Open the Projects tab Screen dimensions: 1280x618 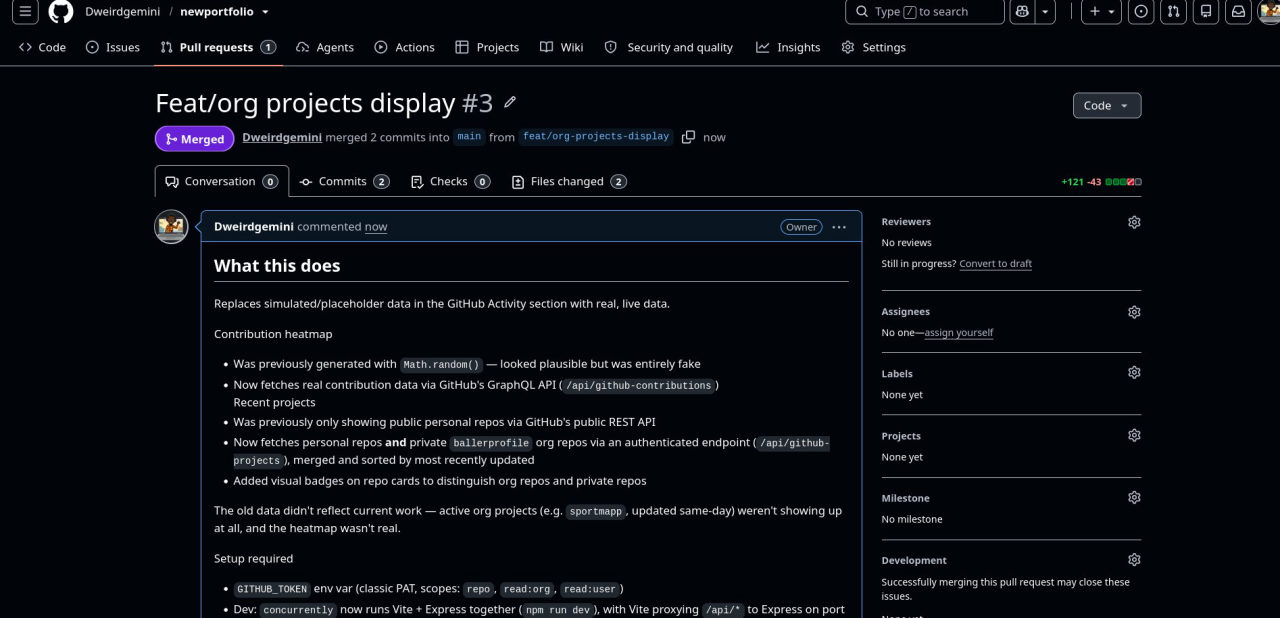point(487,47)
